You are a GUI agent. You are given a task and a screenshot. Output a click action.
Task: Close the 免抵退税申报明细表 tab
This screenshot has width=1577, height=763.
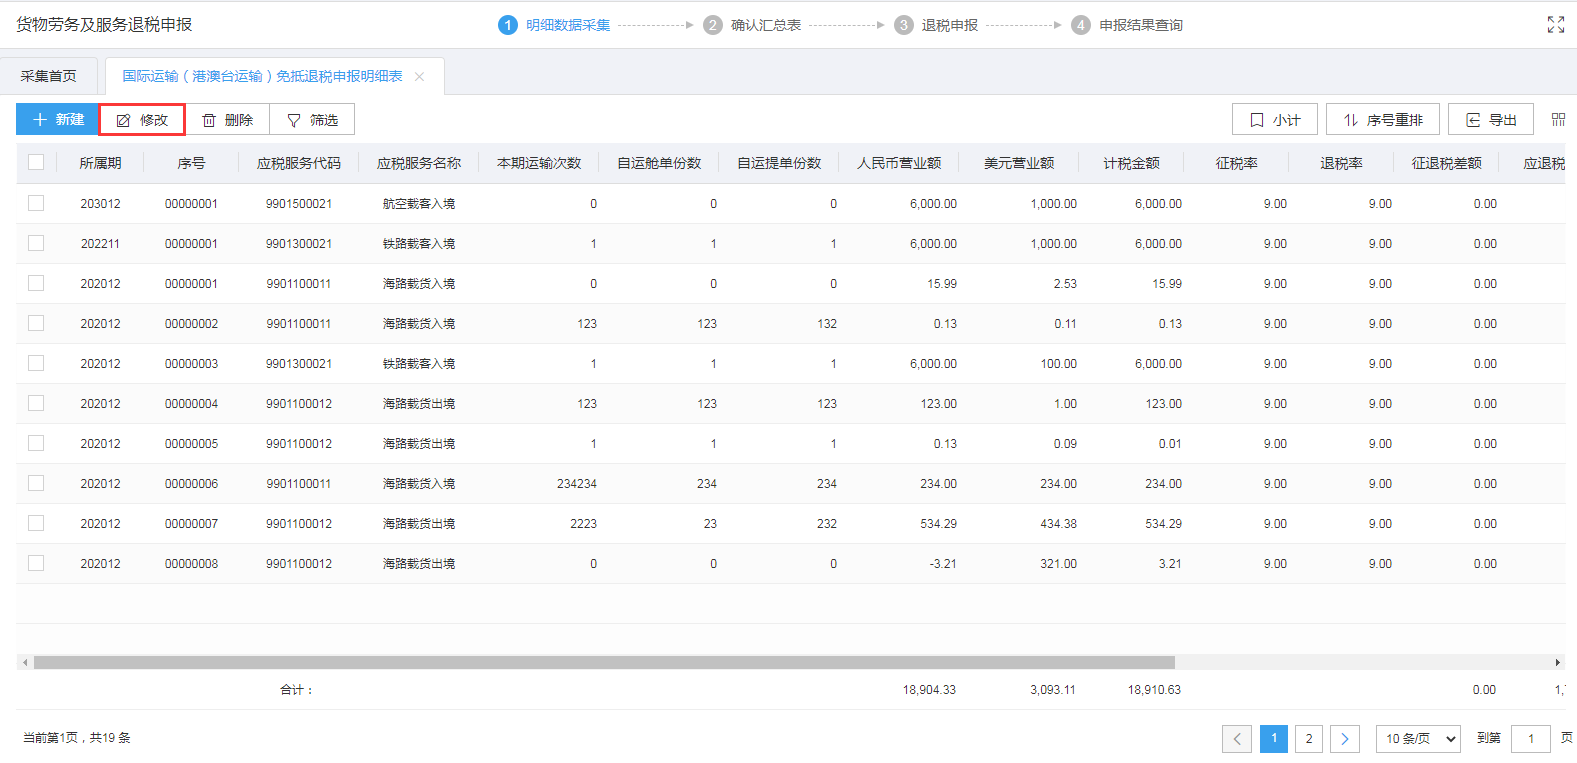coord(419,77)
